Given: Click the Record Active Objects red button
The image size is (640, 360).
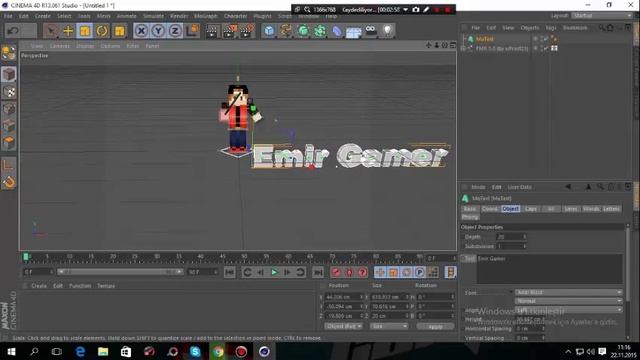Looking at the screenshot, I should [336, 272].
